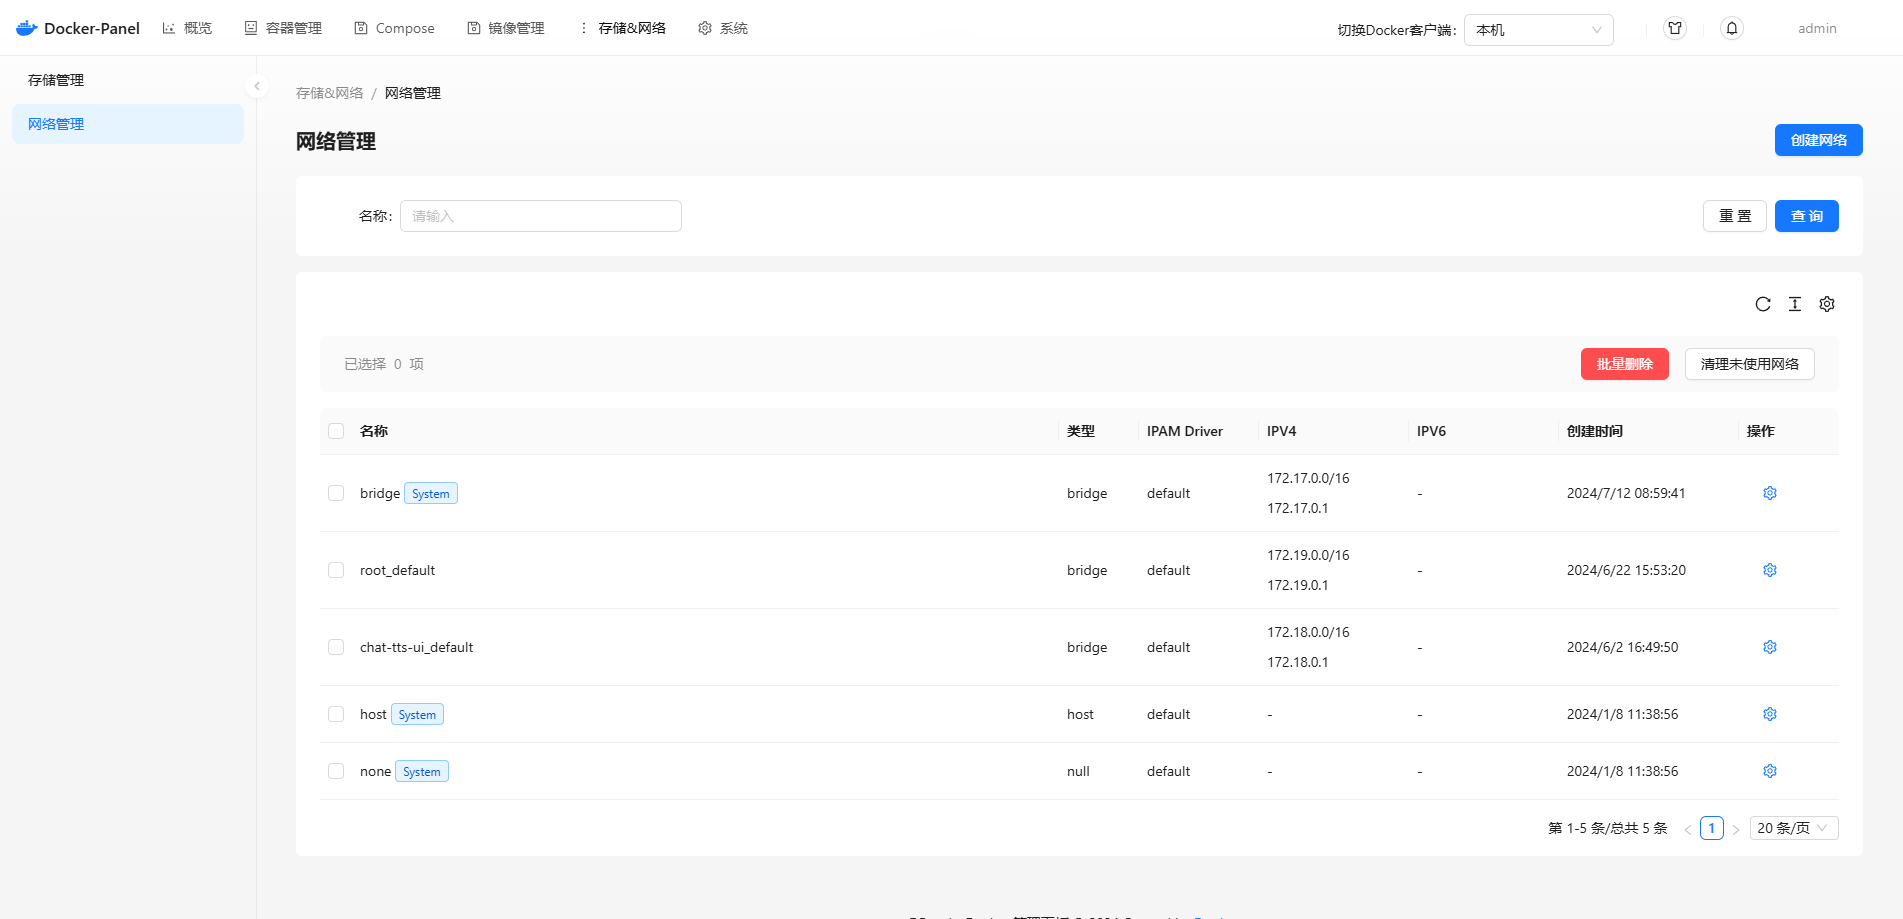Open the 20 条/页 page size dropdown
Image resolution: width=1903 pixels, height=919 pixels.
(x=1793, y=828)
